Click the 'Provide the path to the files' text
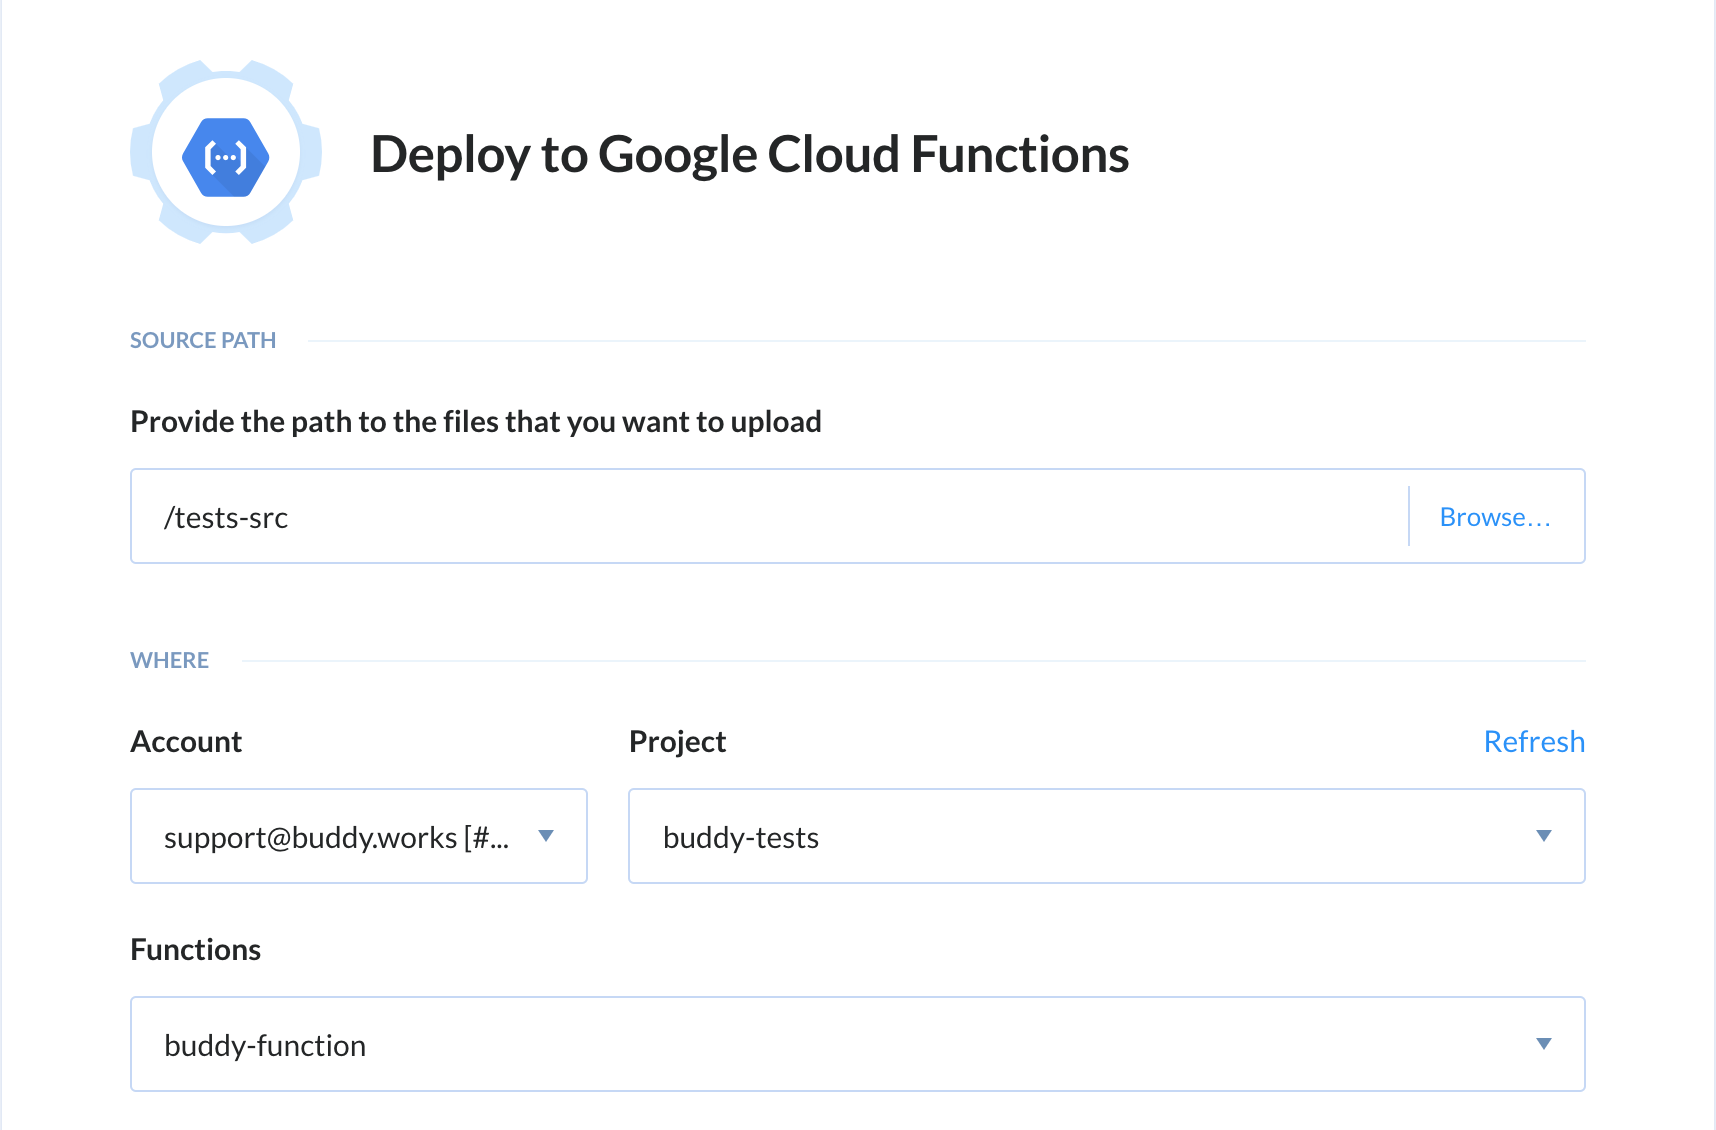 pos(476,422)
